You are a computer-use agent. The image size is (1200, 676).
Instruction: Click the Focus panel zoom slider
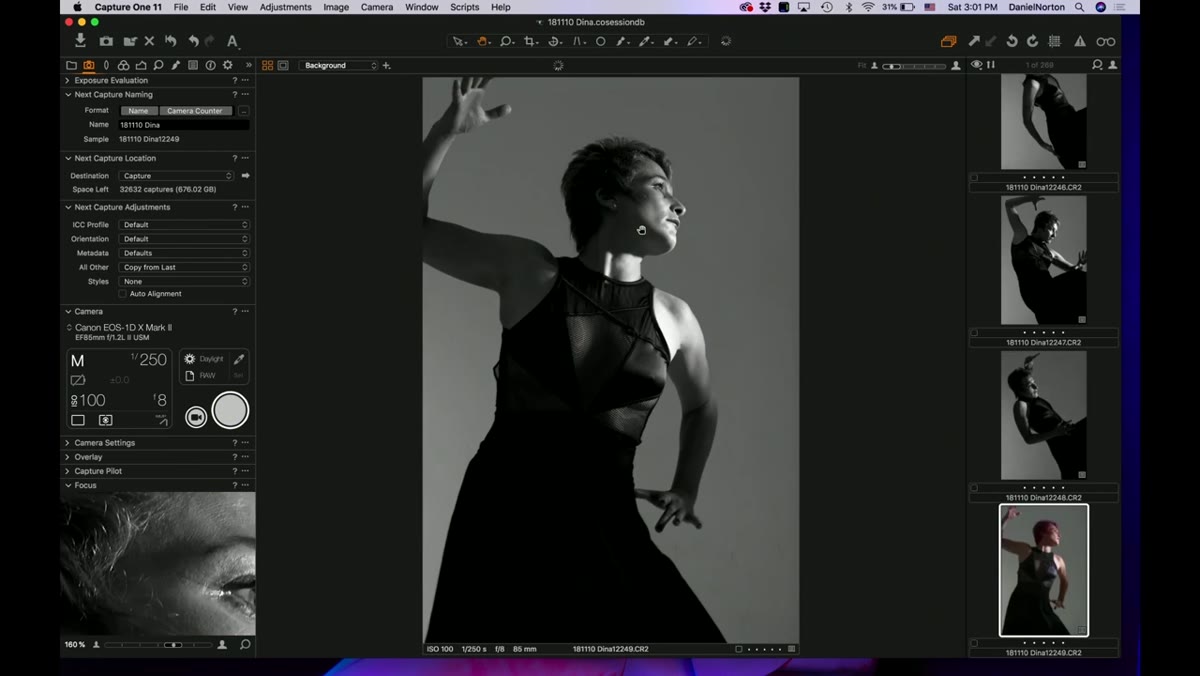point(158,645)
